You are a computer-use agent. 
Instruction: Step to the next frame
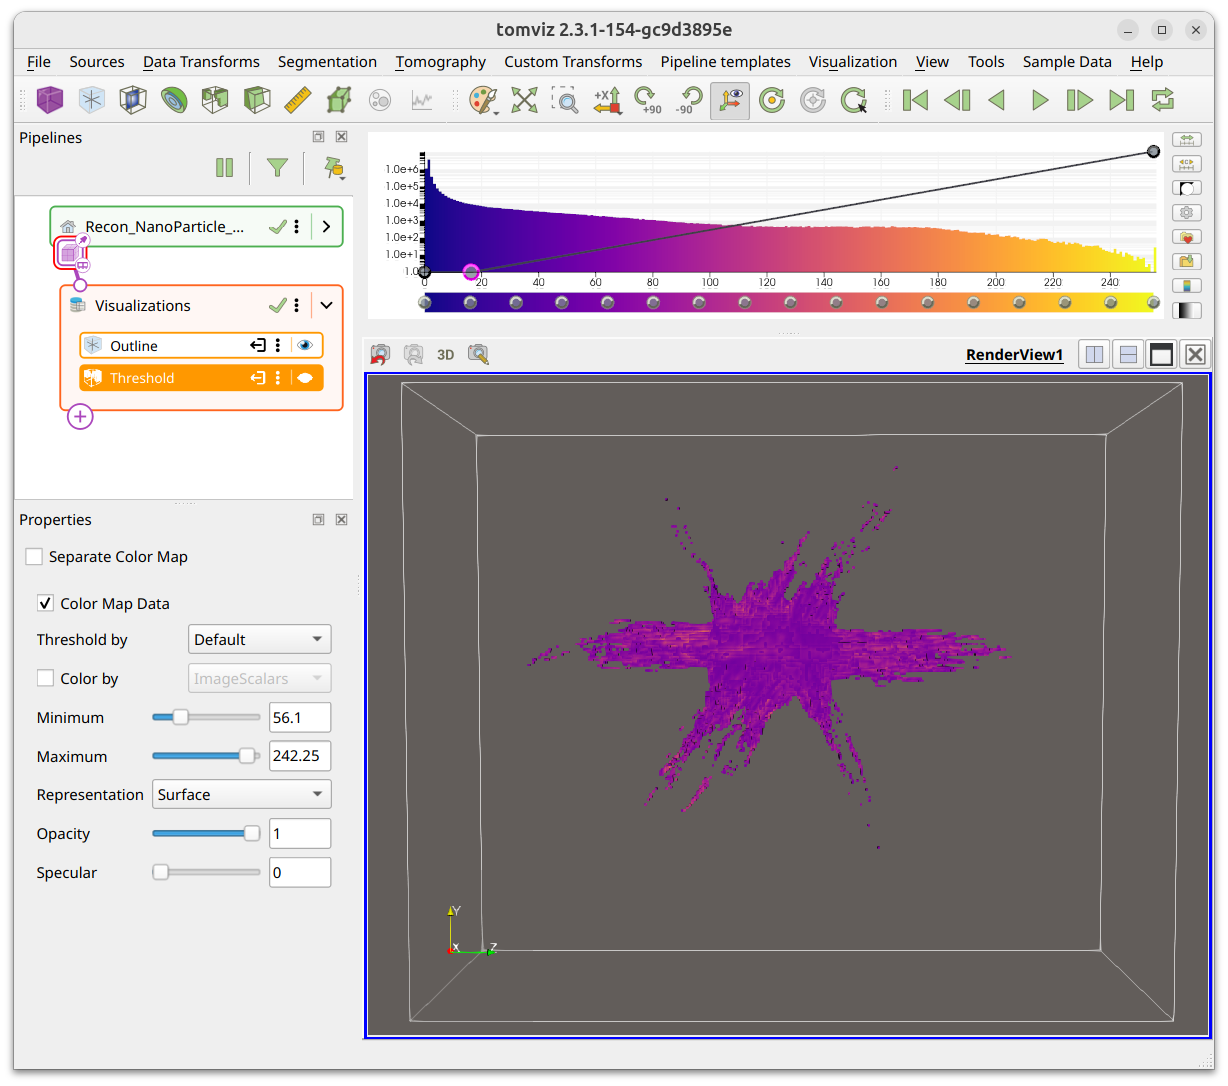point(1080,100)
